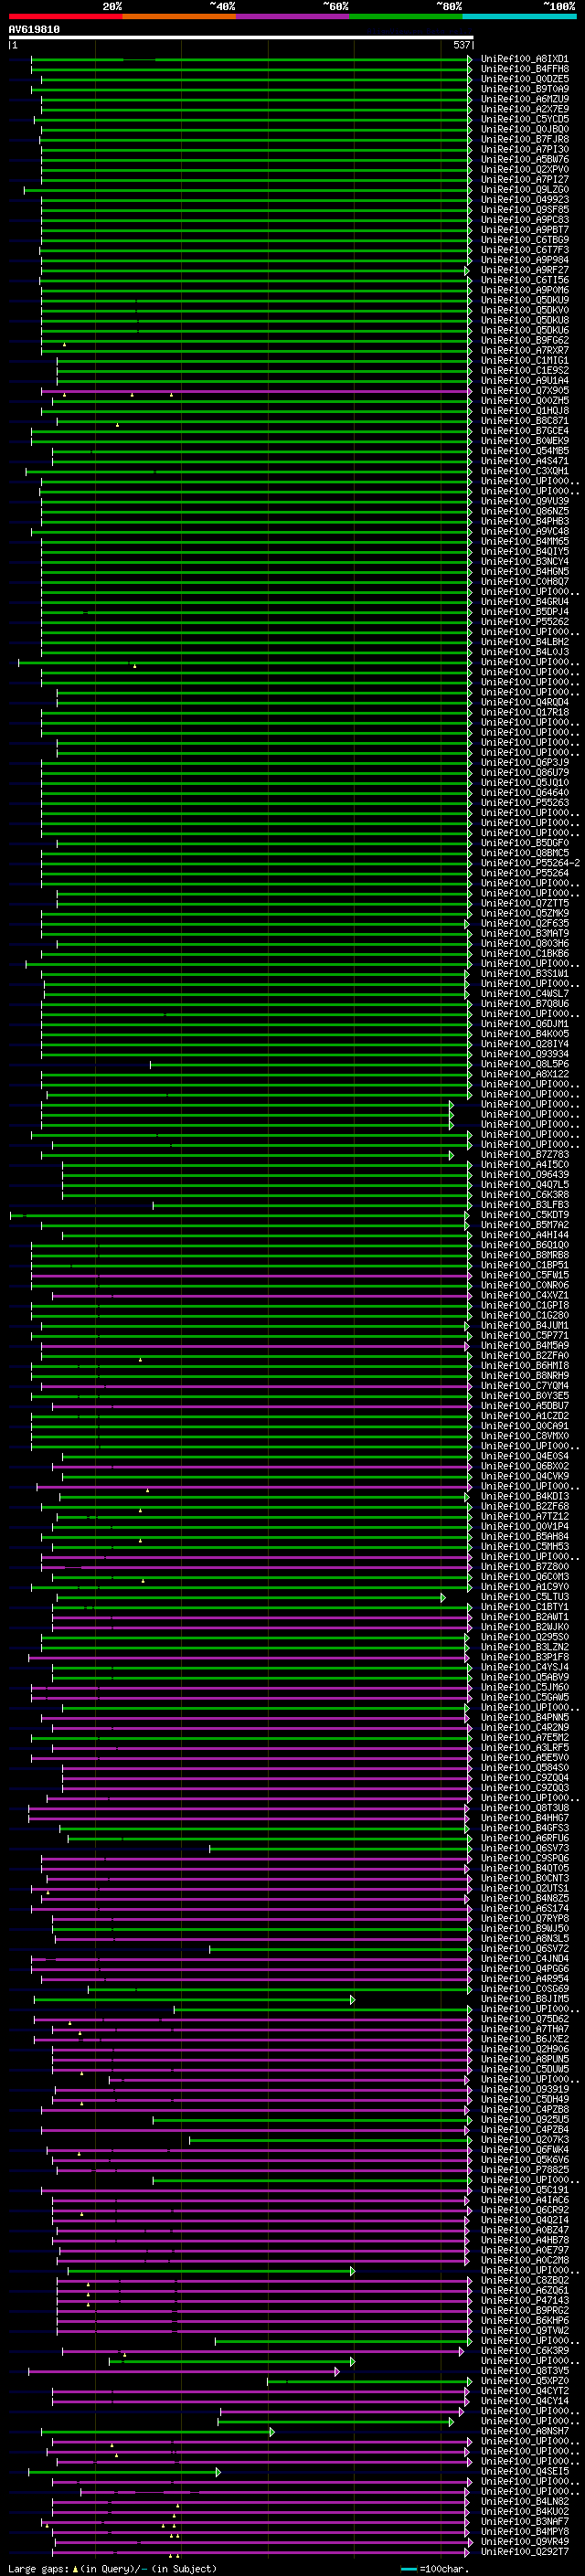Click the query end position 537

tap(461, 45)
